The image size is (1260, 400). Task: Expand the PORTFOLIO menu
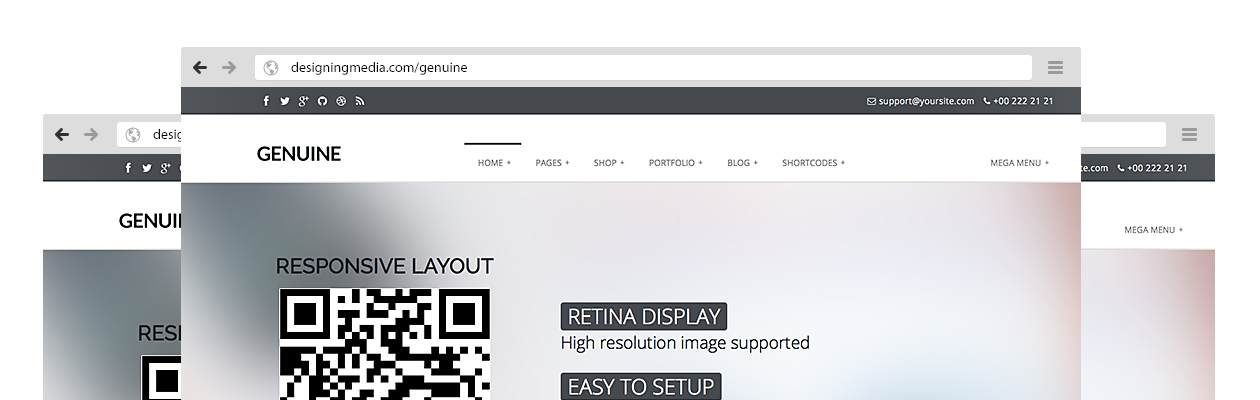(x=676, y=162)
